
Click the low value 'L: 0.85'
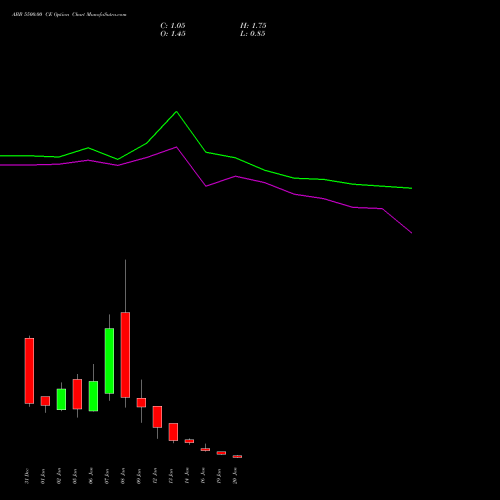[253, 34]
